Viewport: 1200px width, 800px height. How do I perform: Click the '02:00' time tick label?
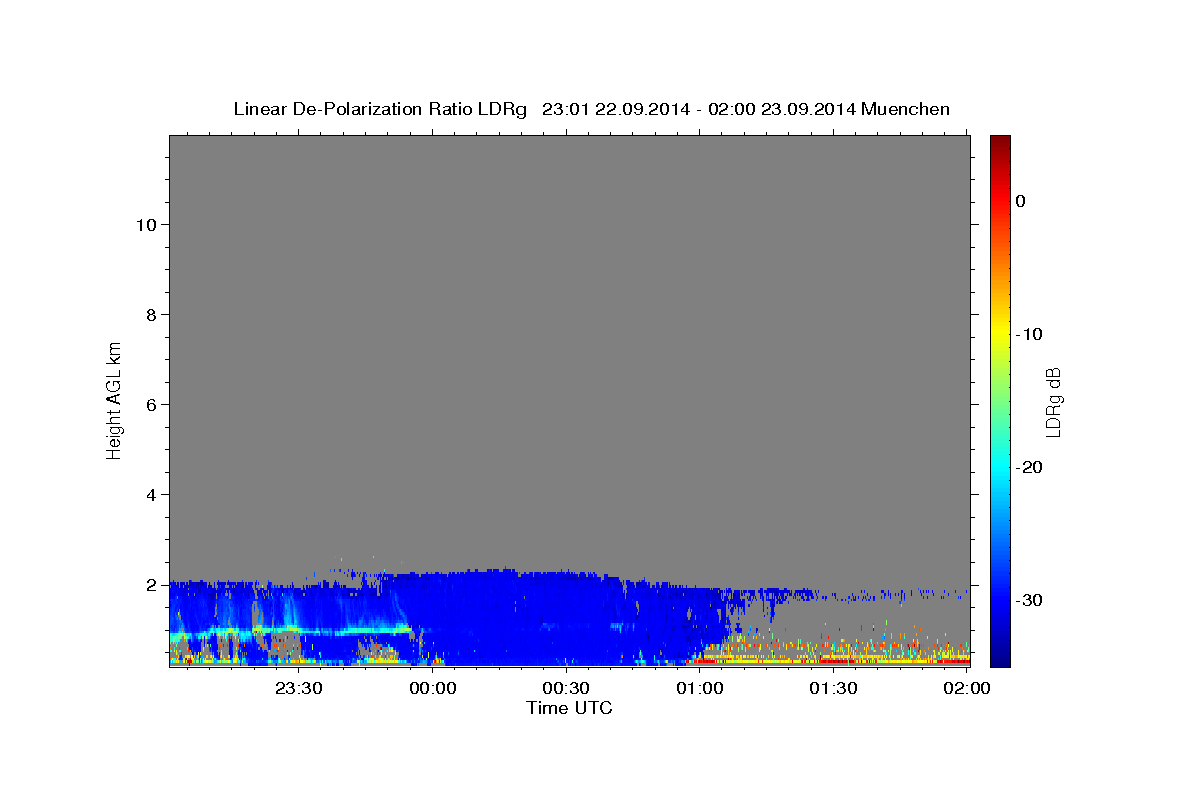pyautogui.click(x=966, y=688)
